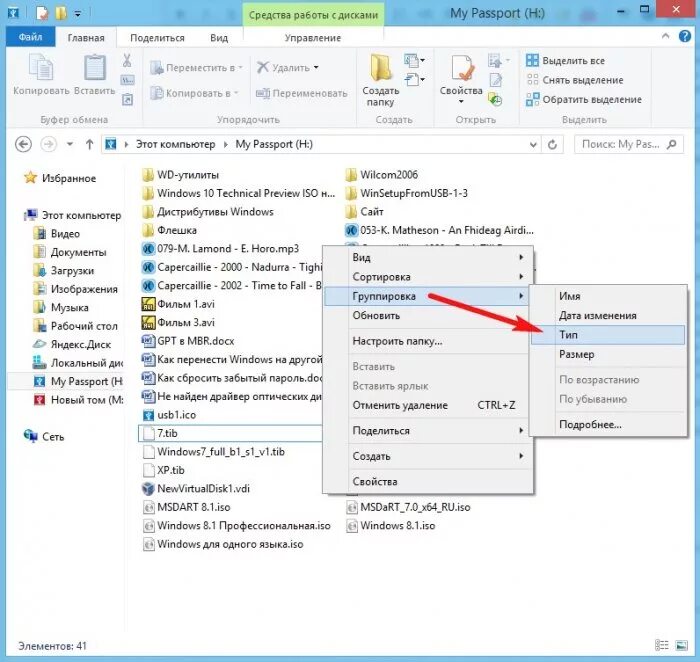This screenshot has width=700, height=662.
Task: Open the Delete (Удалить) dropdown arrow
Action: click(316, 67)
